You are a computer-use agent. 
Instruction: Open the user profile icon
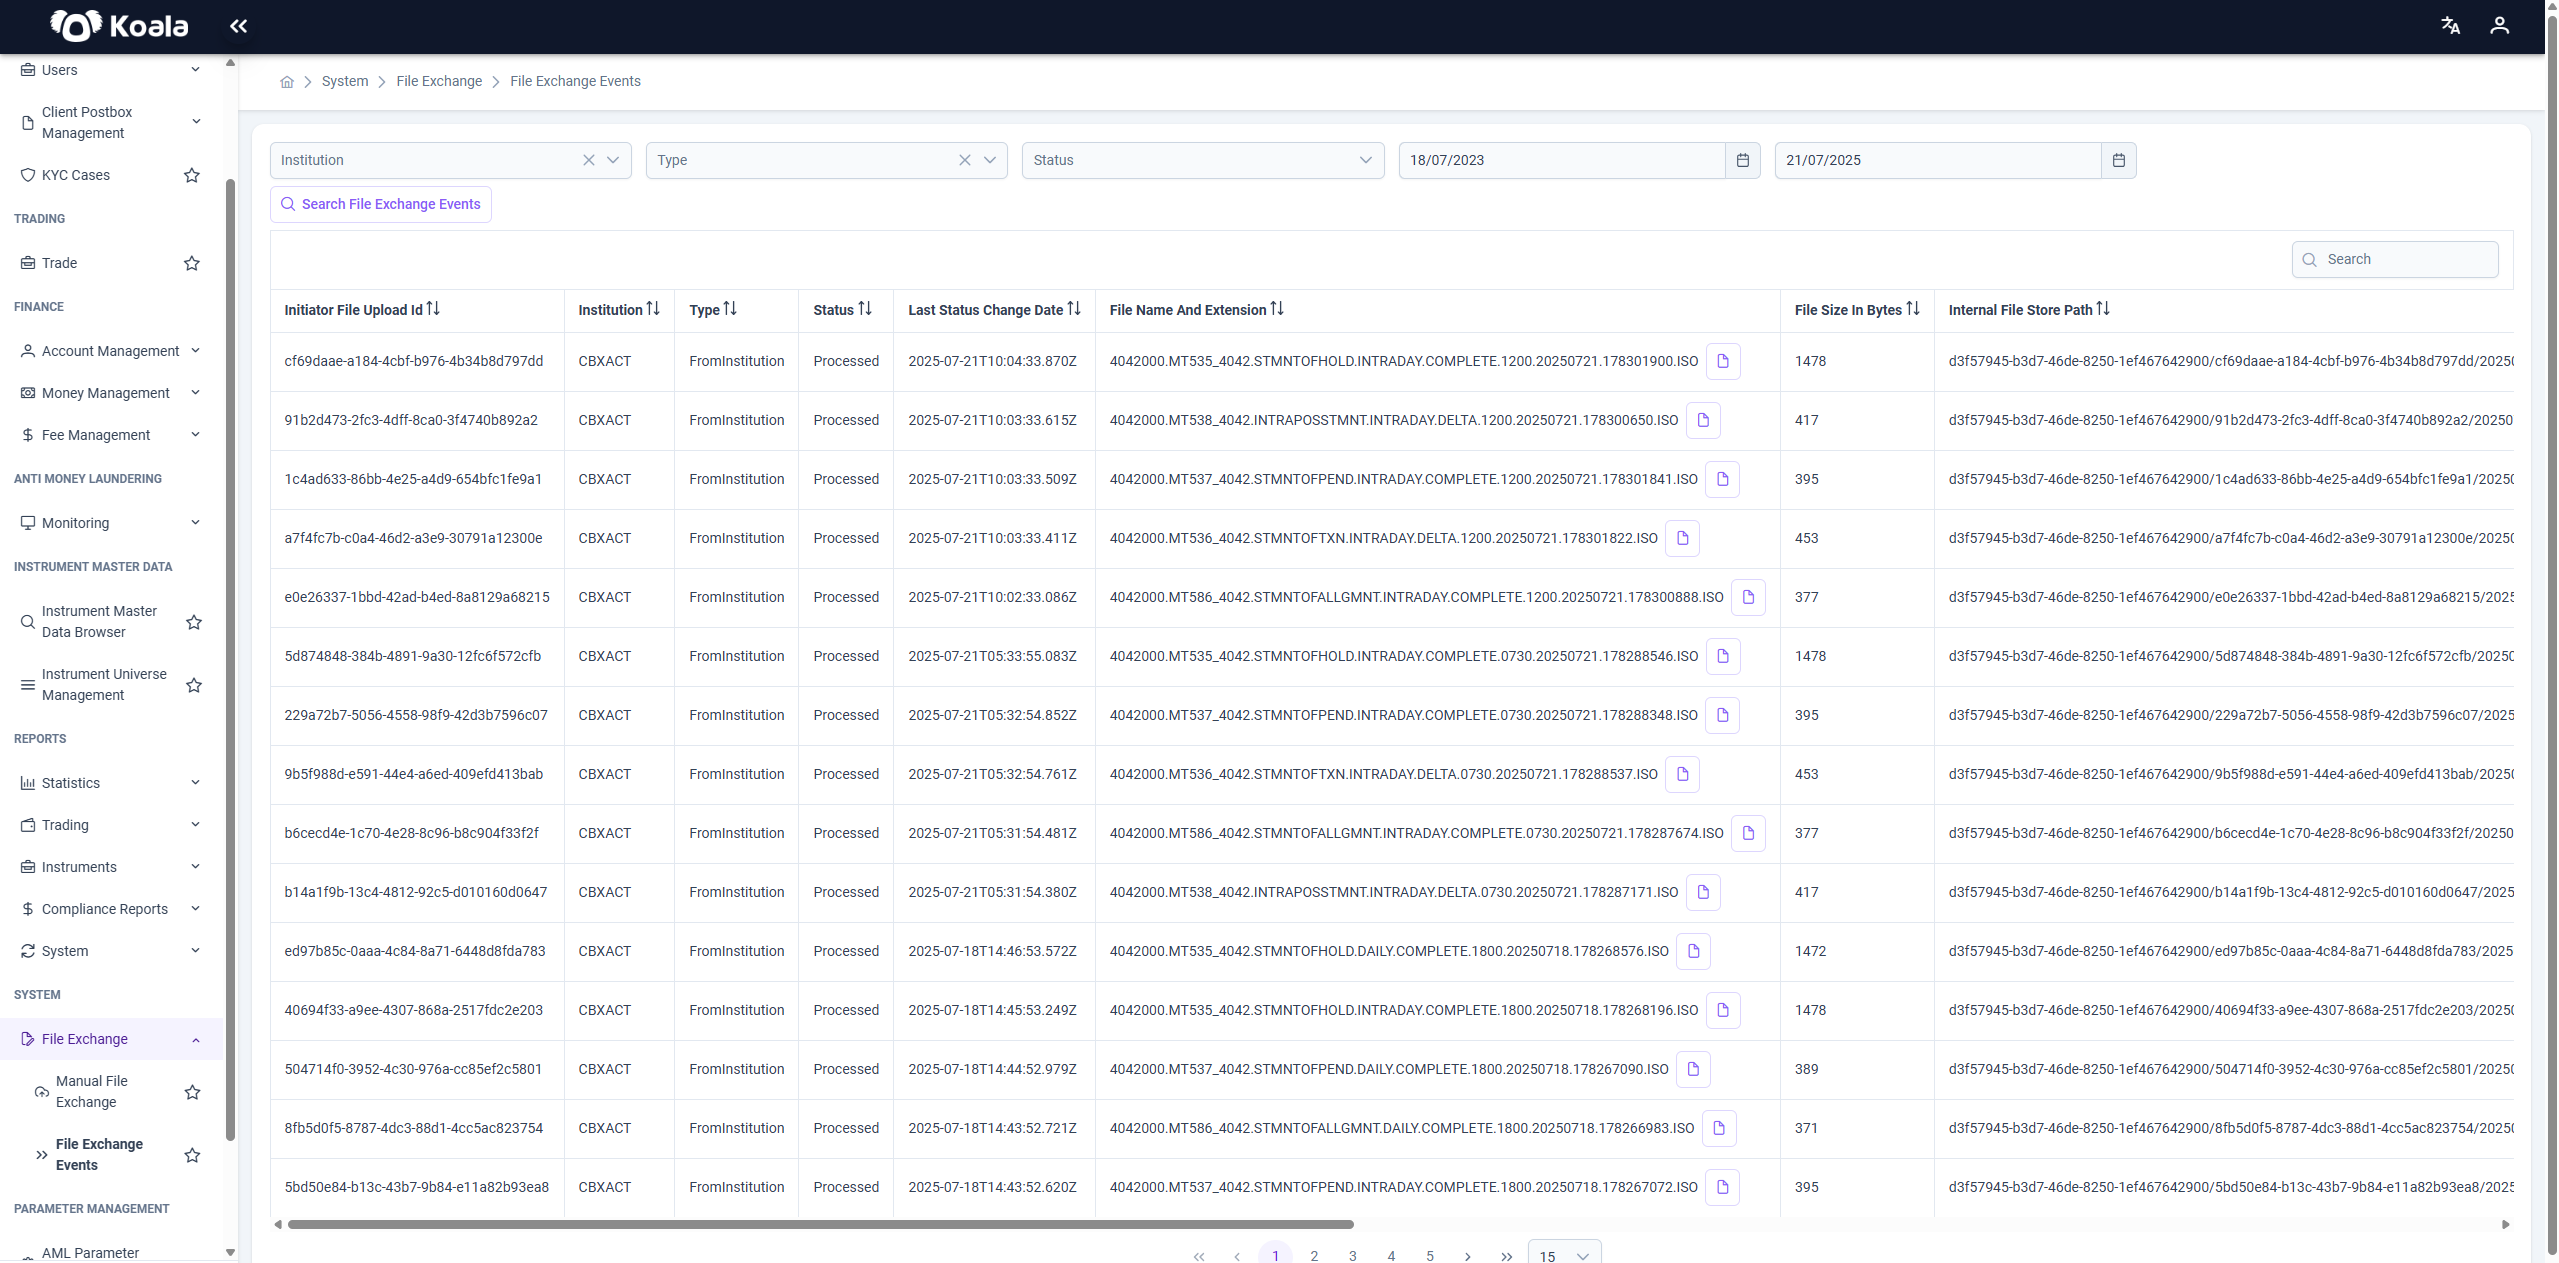[2499, 26]
